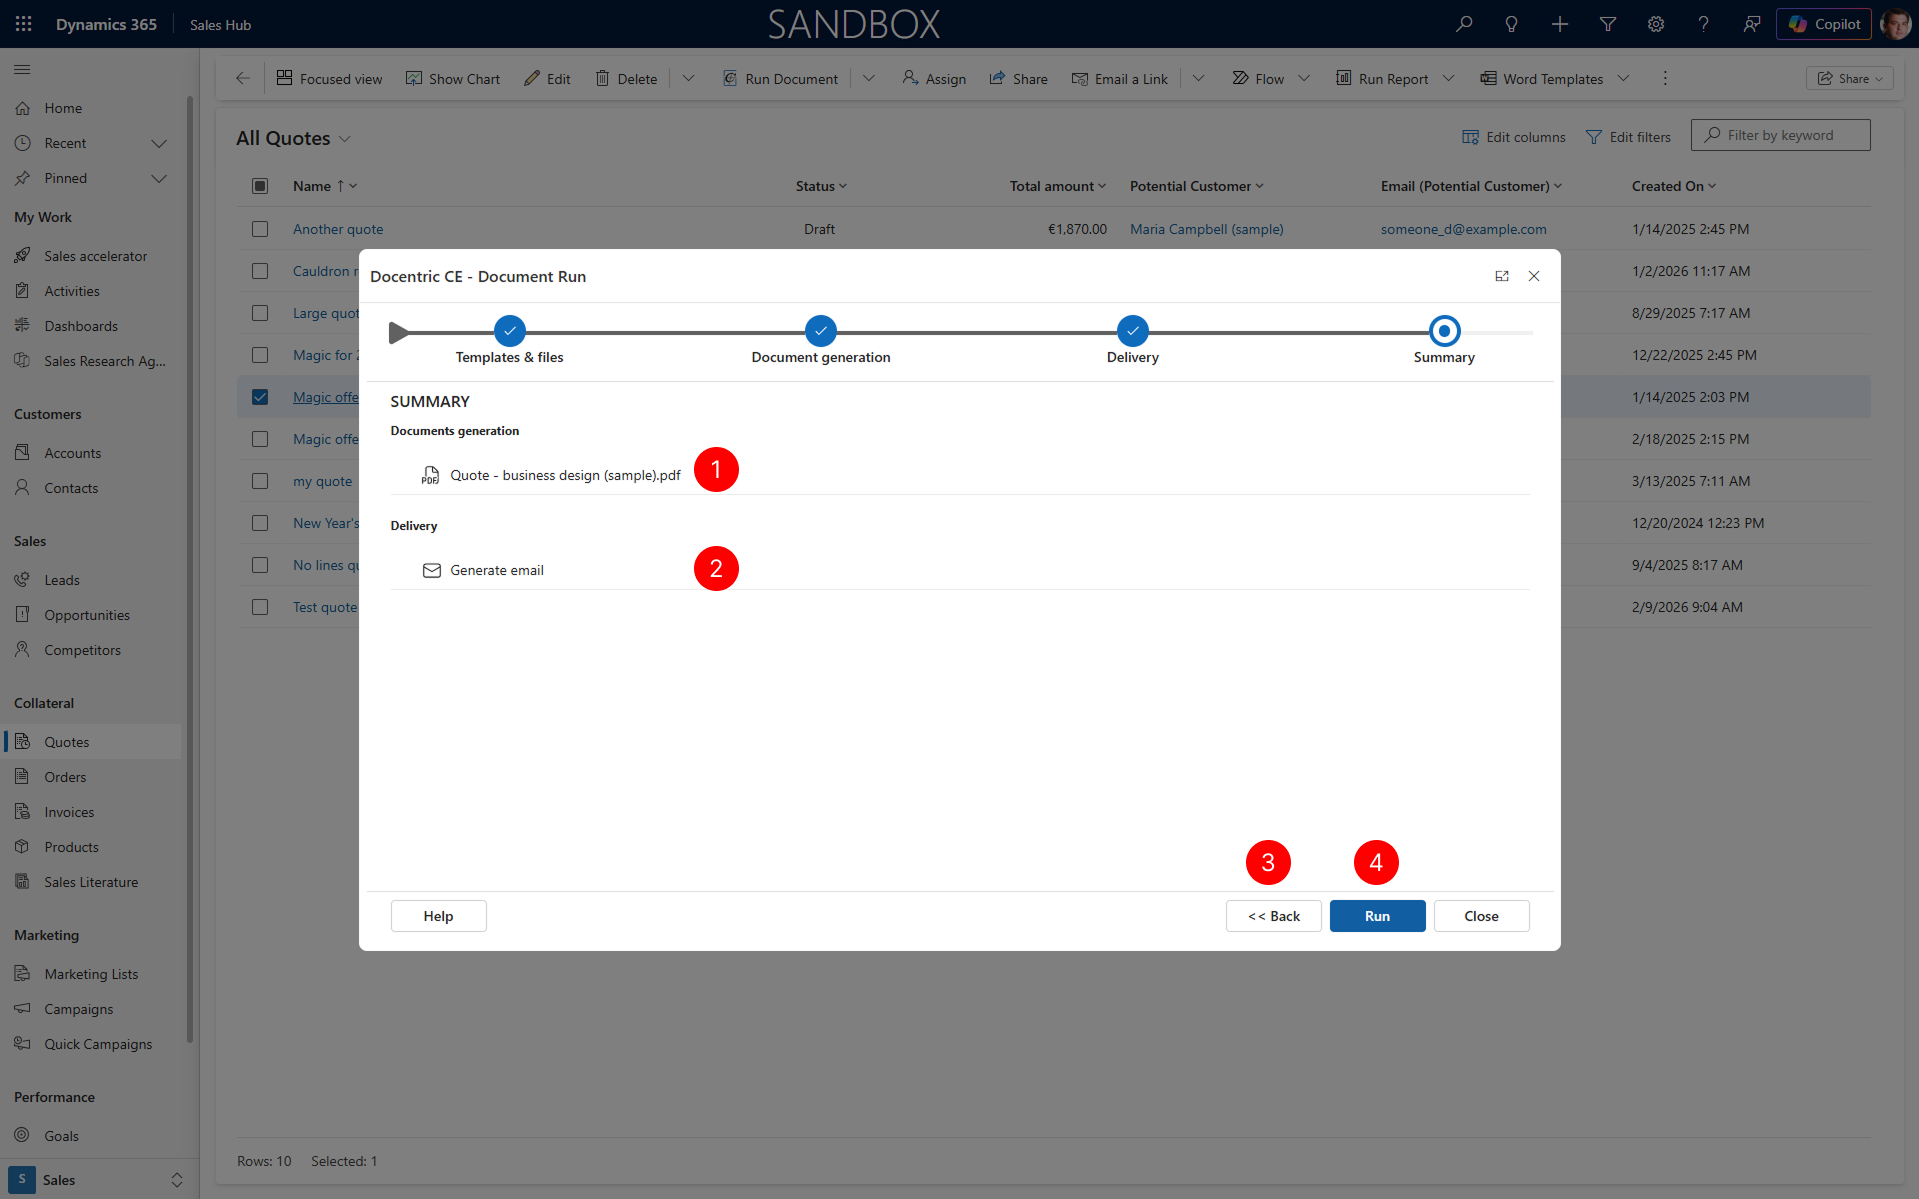The image size is (1919, 1199).
Task: Expand the Flow dropdown arrow
Action: pos(1304,78)
